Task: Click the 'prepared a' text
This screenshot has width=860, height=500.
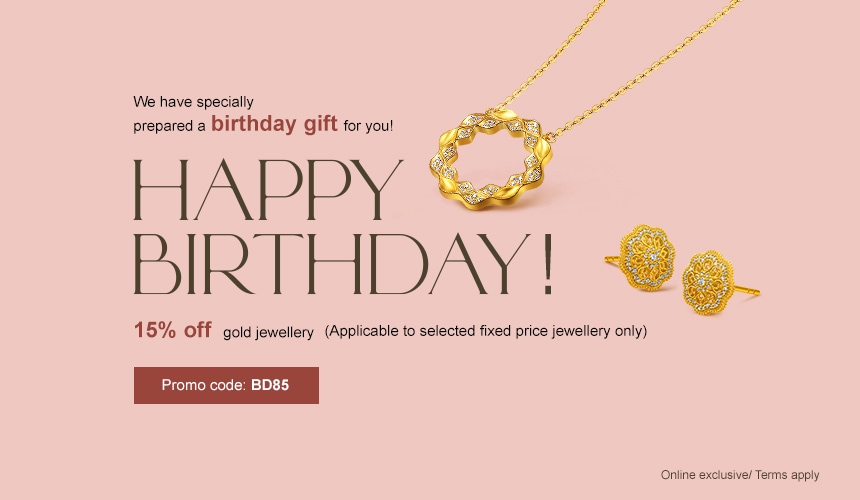Action: [169, 126]
